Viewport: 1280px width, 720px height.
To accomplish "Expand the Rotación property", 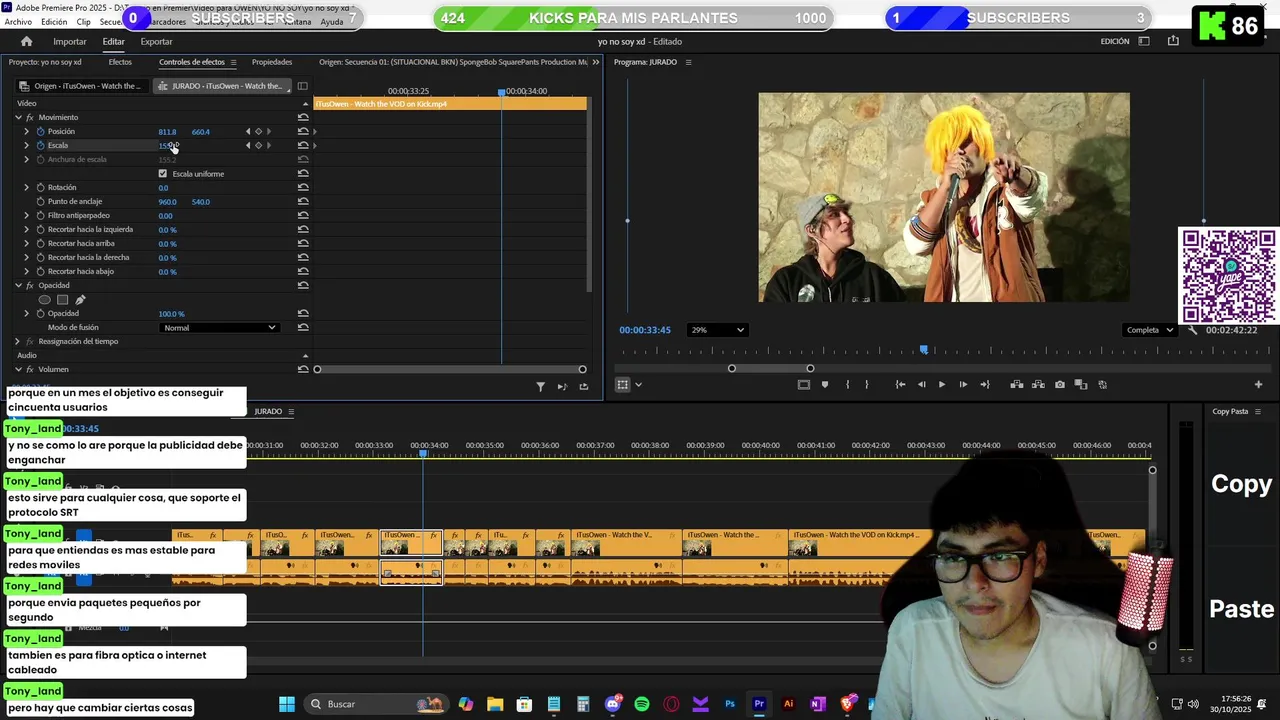I will [x=27, y=187].
